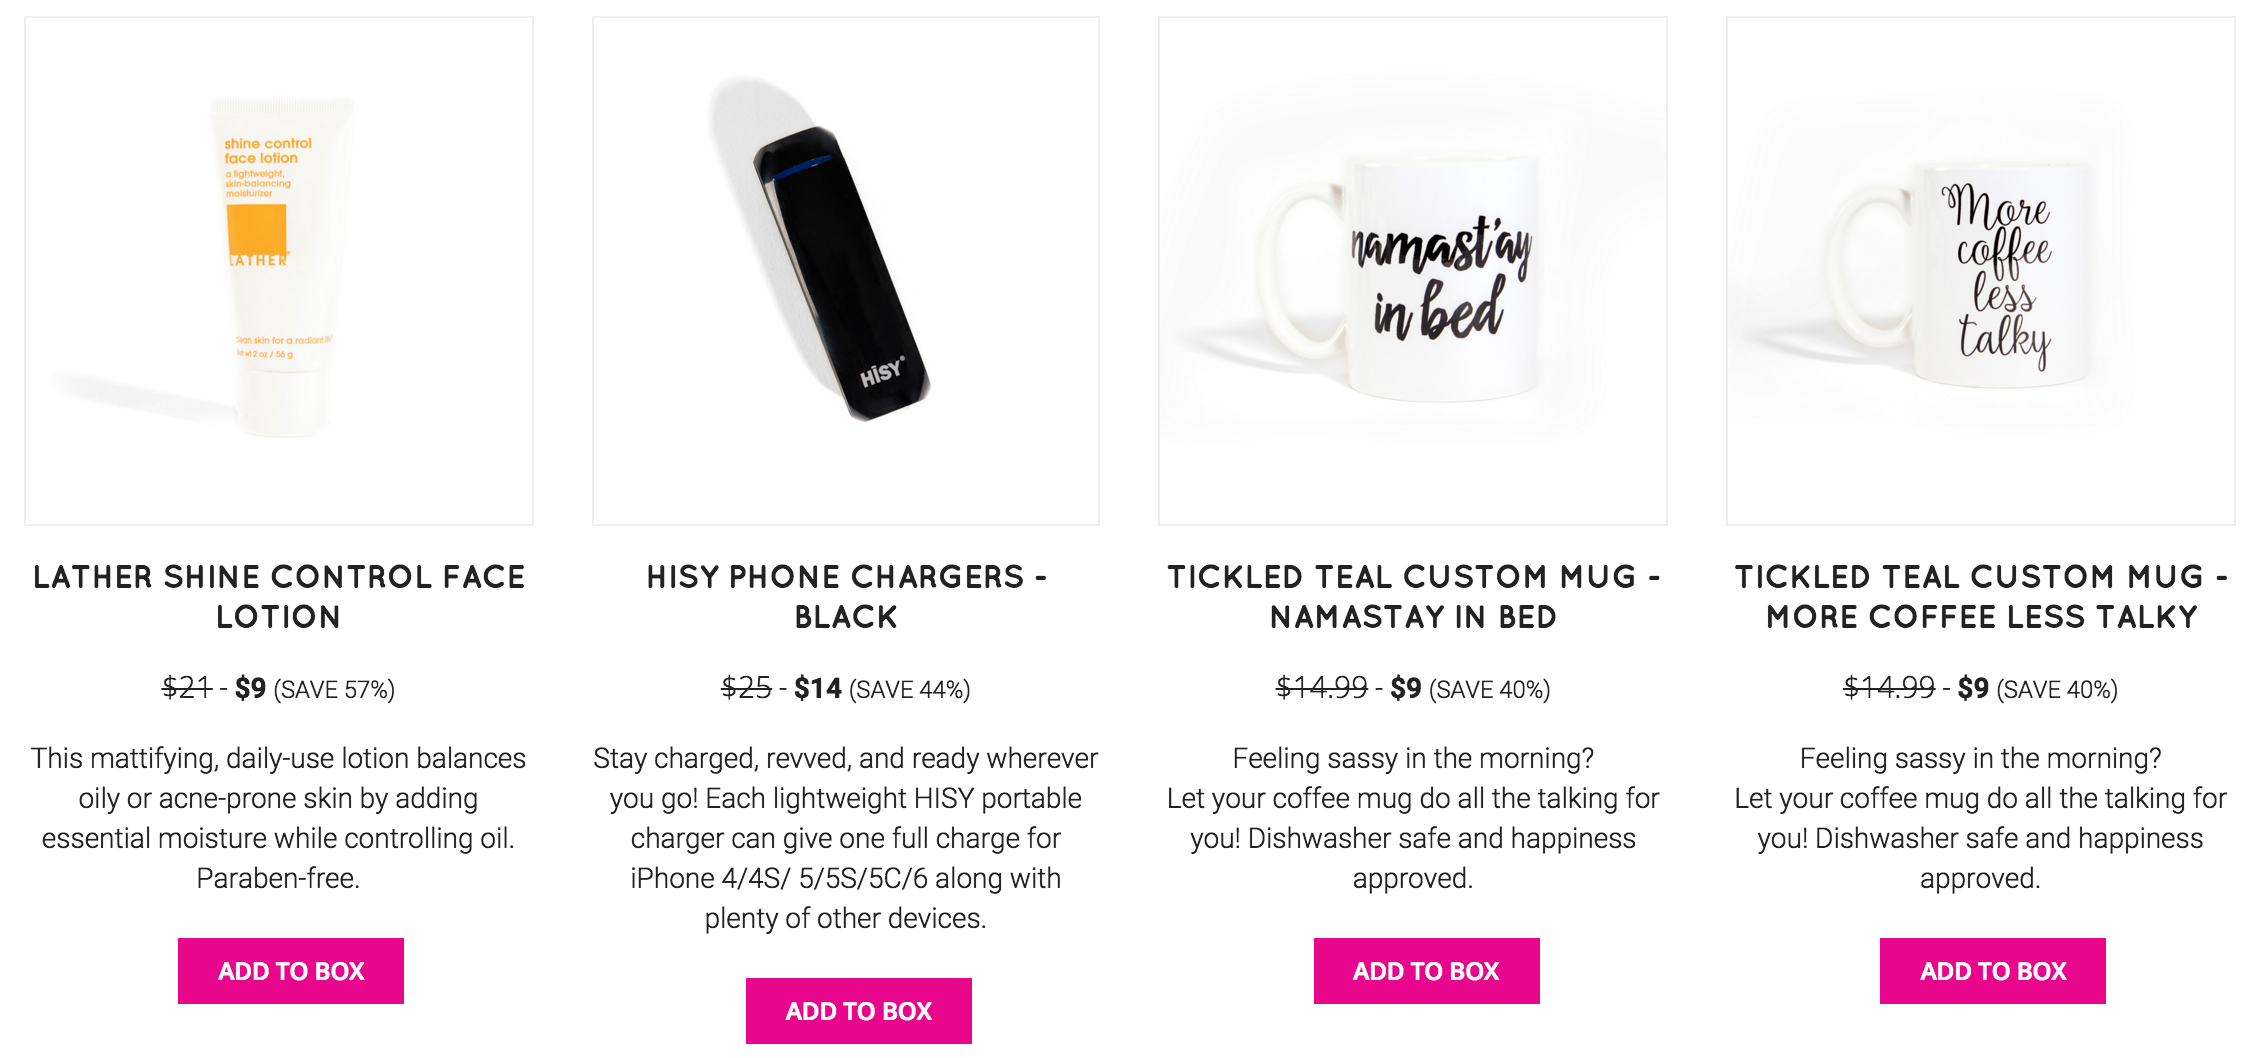Click the crossed-out $25 charger price
The width and height of the screenshot is (2254, 1058).
tap(747, 688)
